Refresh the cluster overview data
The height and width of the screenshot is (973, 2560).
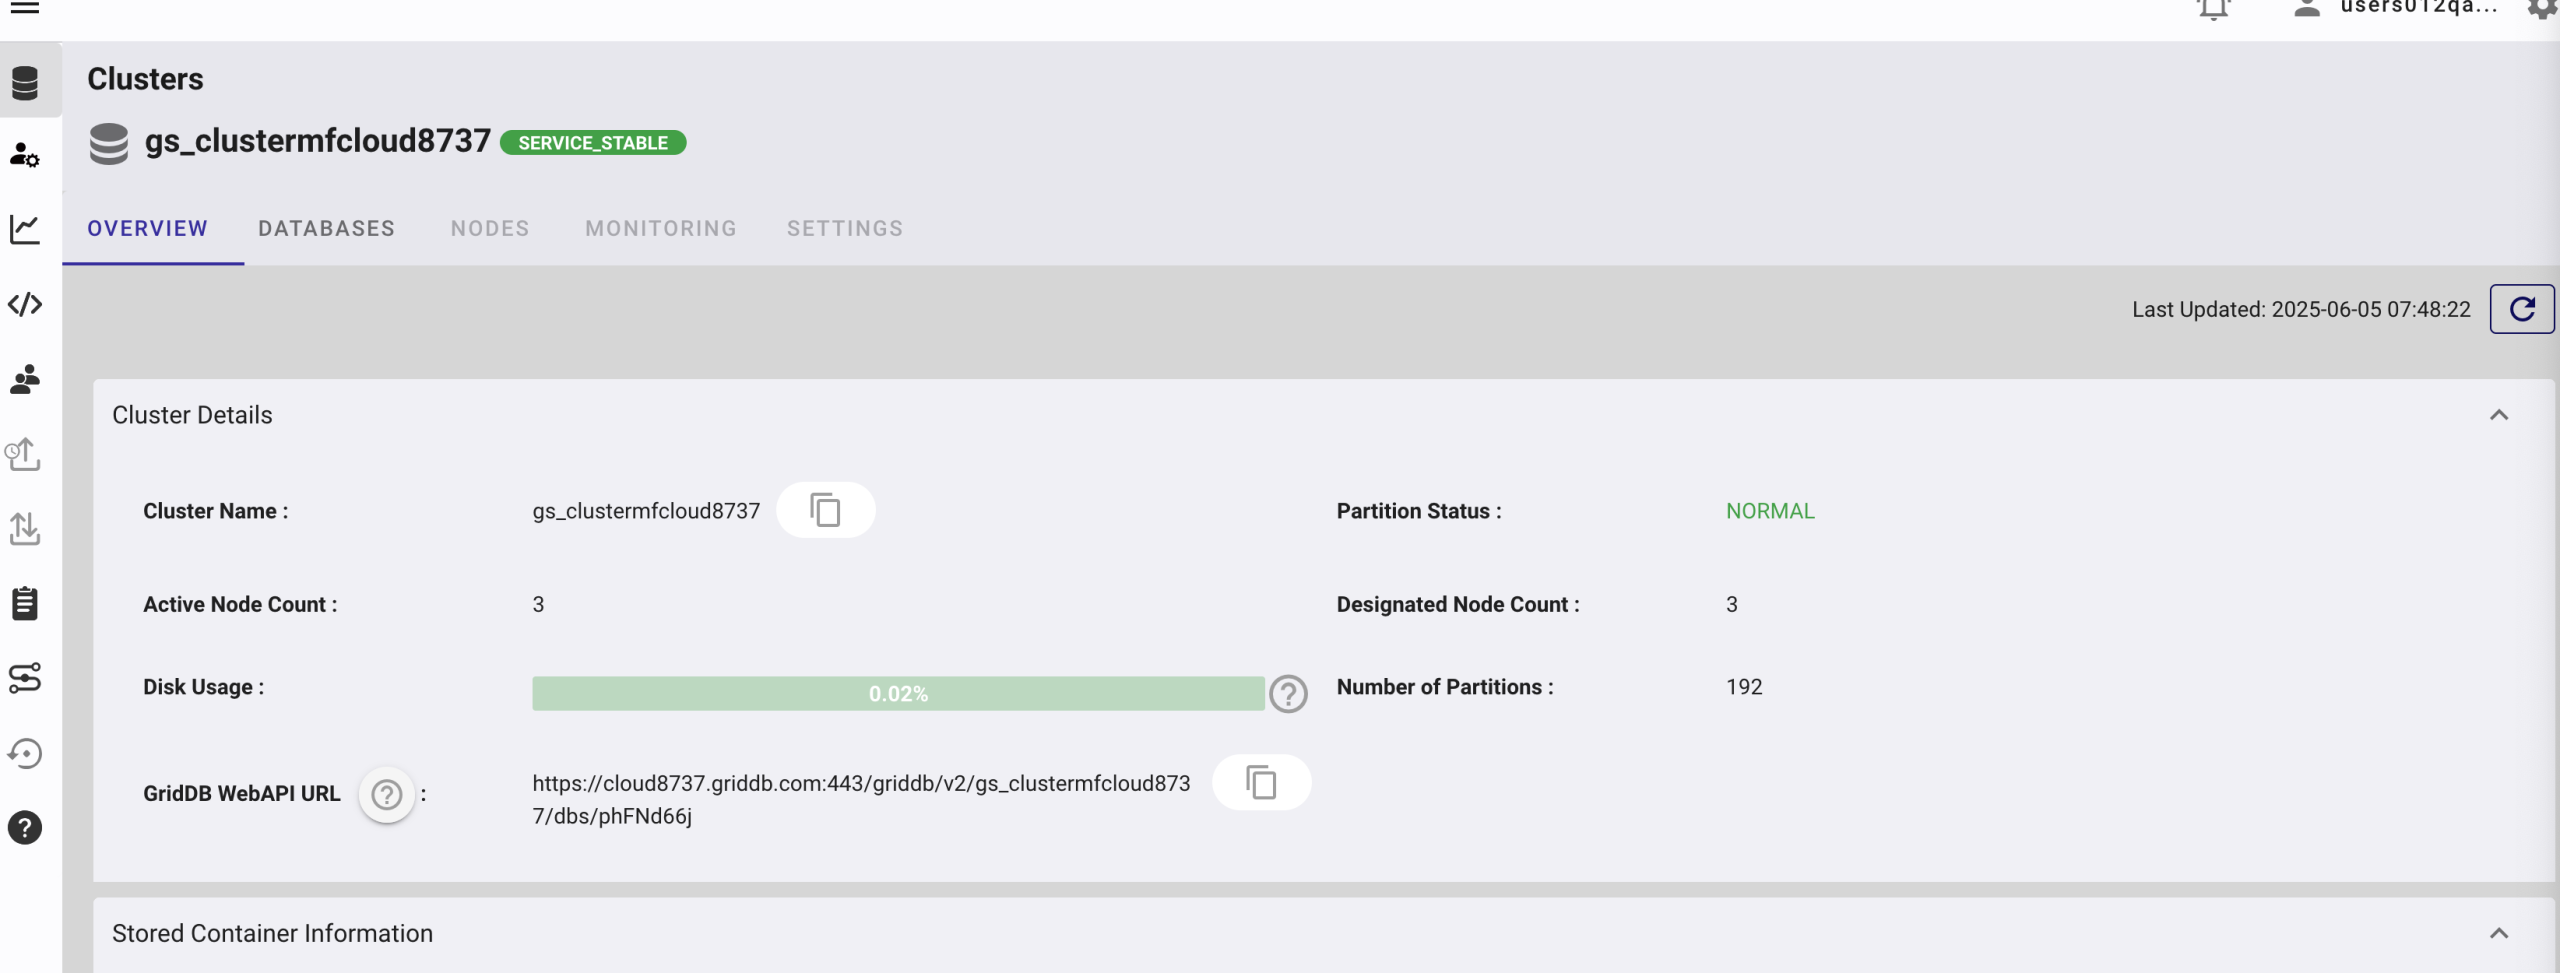tap(2521, 309)
